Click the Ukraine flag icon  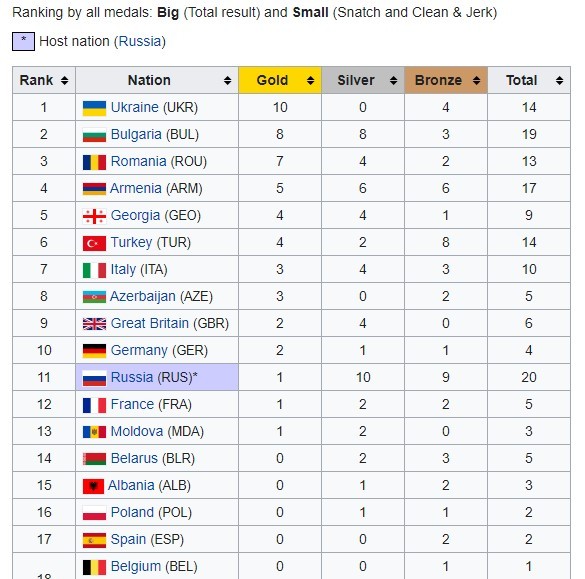coord(94,108)
